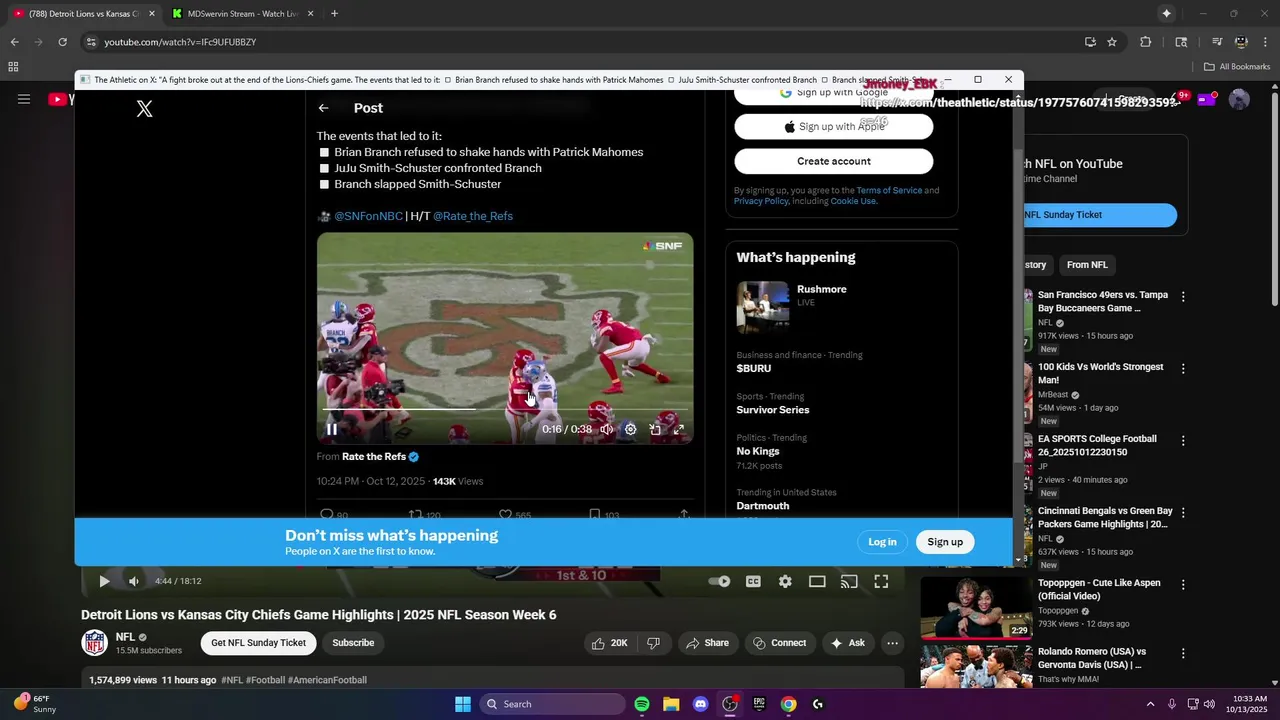Image resolution: width=1280 pixels, height=720 pixels.
Task: Open X video picture-in-picture mode
Action: [x=655, y=429]
